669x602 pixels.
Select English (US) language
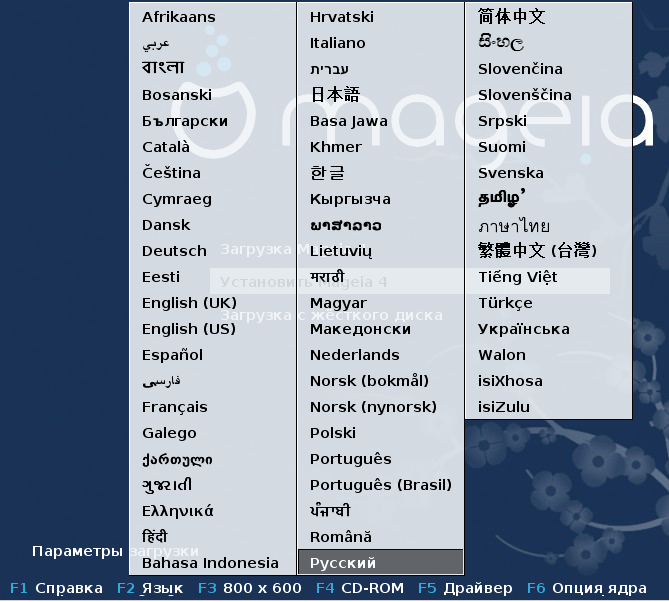click(189, 329)
